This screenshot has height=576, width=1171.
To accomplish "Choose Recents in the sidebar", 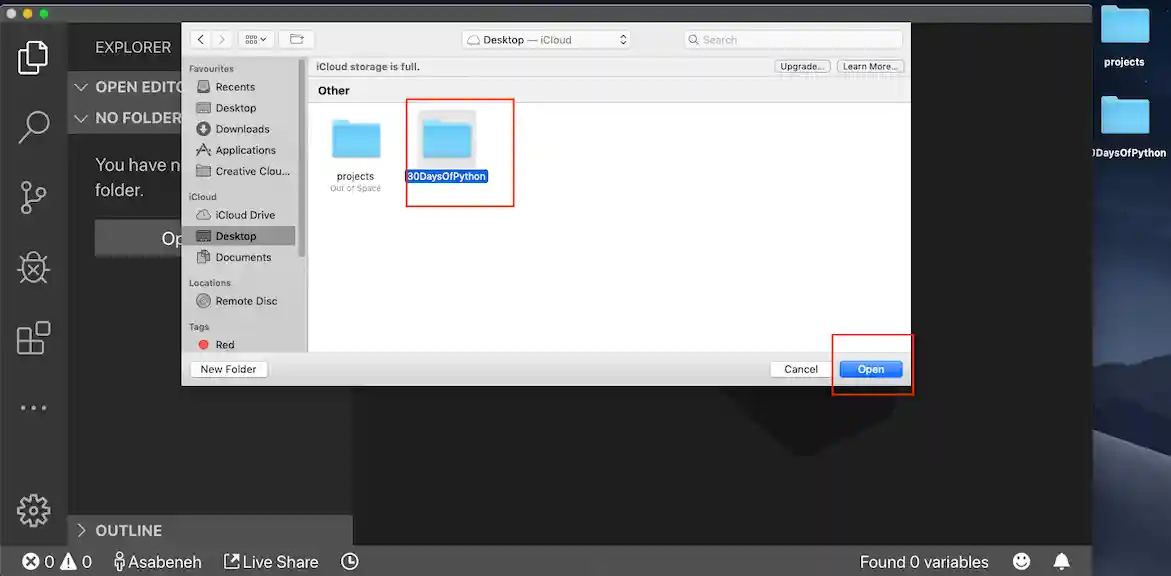I will click(241, 87).
